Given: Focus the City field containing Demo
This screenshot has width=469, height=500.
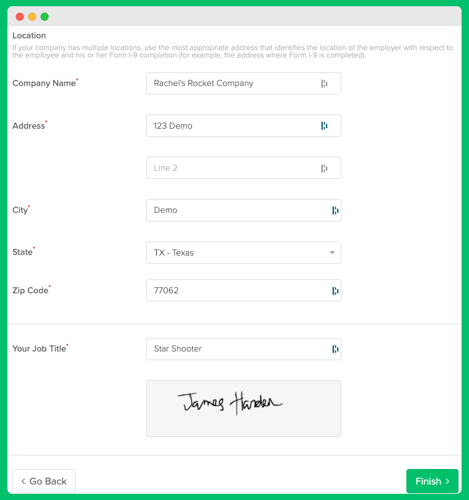Looking at the screenshot, I should pos(244,210).
